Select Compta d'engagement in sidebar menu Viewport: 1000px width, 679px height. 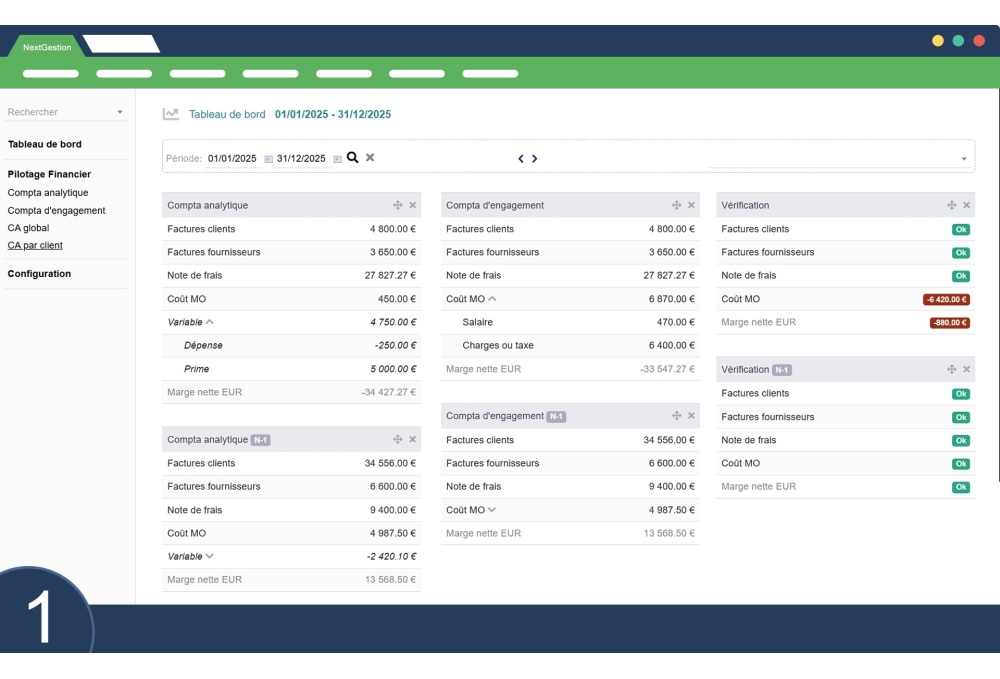point(56,211)
